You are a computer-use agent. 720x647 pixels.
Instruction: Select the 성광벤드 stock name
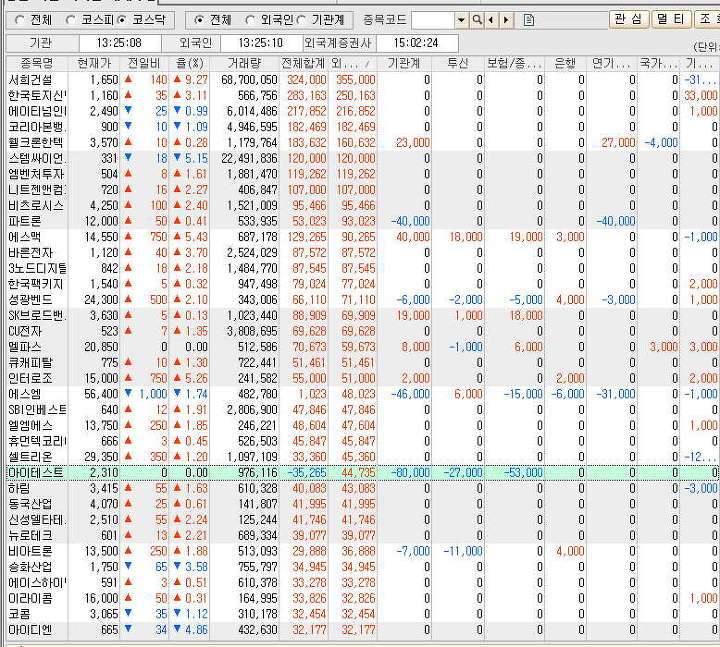tap(30, 300)
